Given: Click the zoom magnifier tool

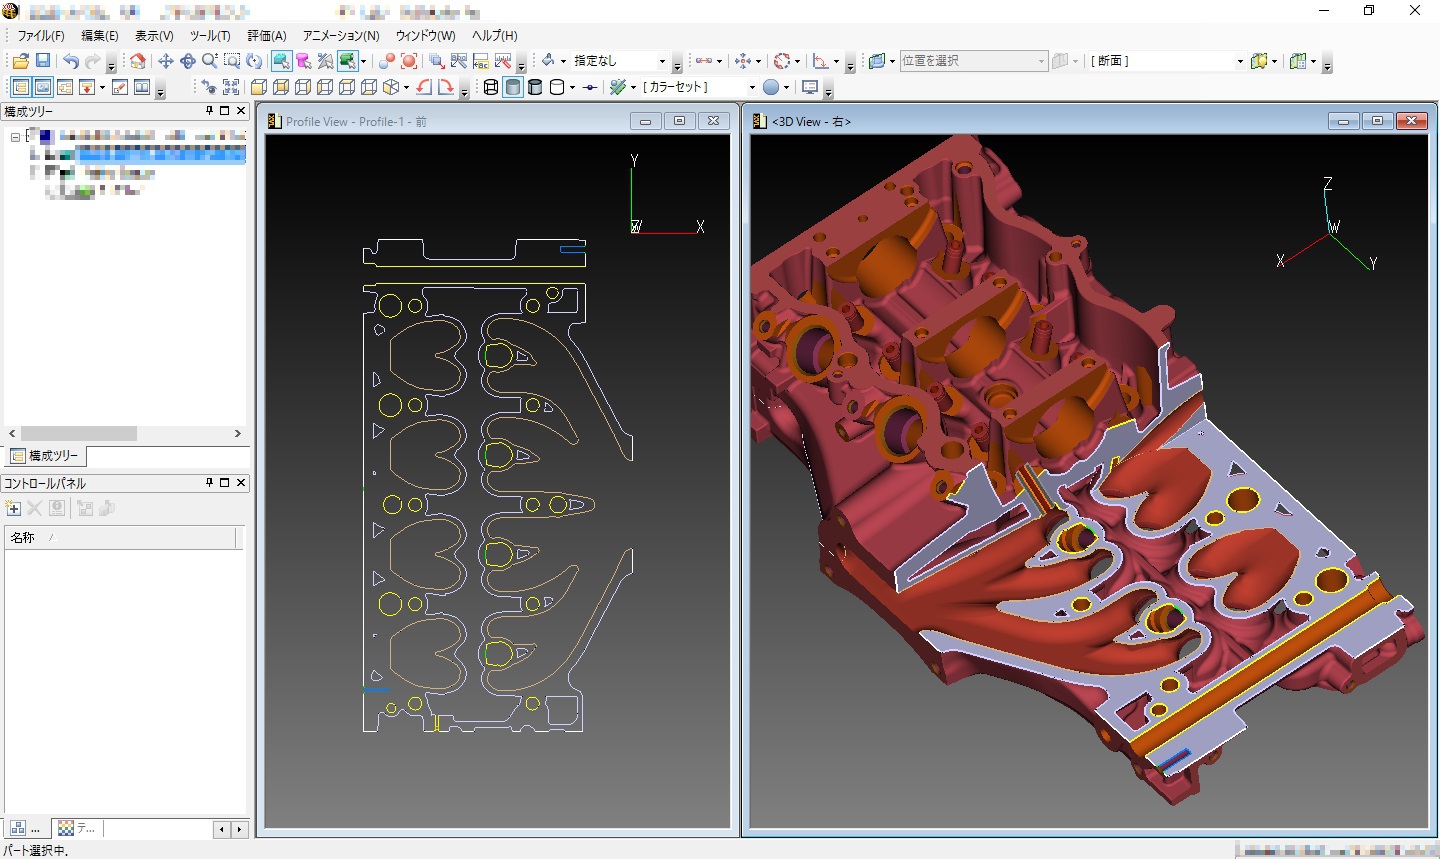Looking at the screenshot, I should click(x=209, y=61).
